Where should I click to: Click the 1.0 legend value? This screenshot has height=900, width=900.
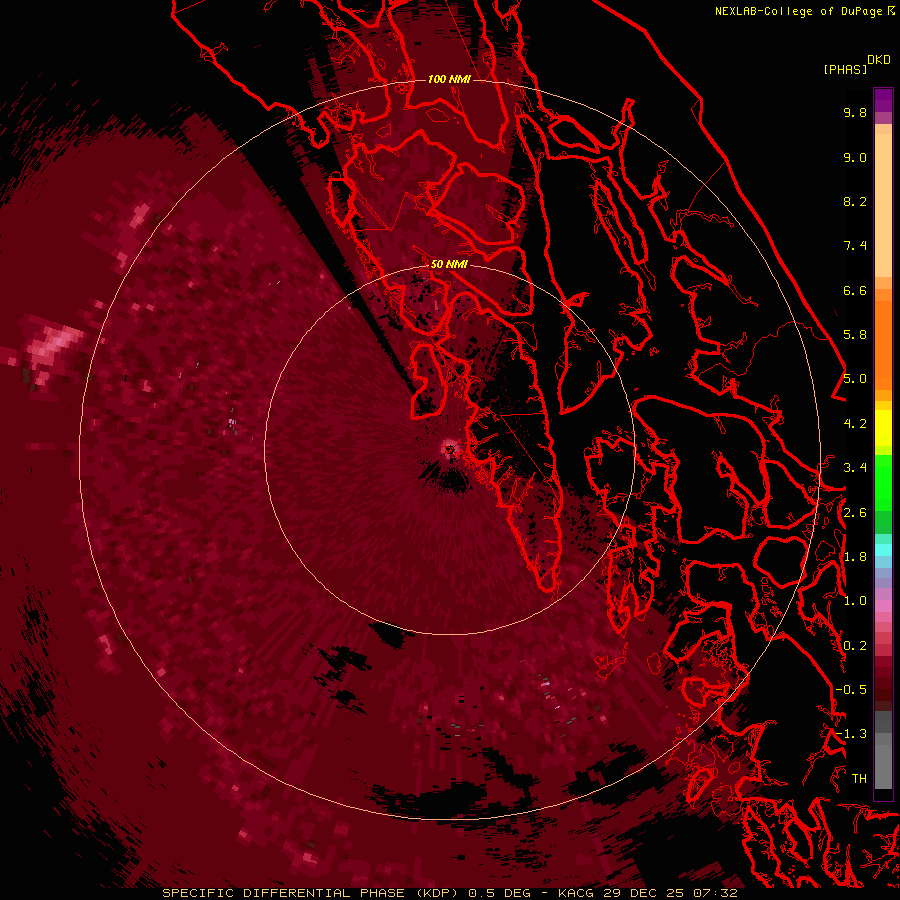pos(855,601)
